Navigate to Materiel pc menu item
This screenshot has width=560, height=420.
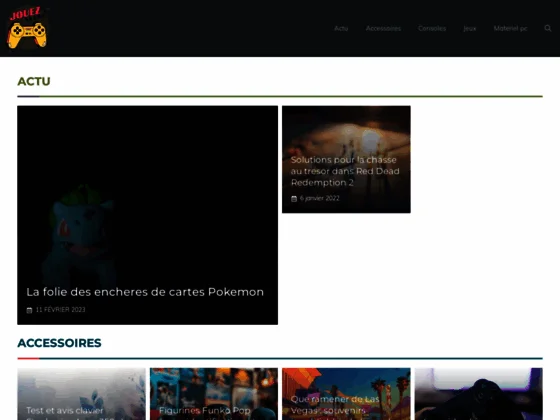(x=510, y=28)
